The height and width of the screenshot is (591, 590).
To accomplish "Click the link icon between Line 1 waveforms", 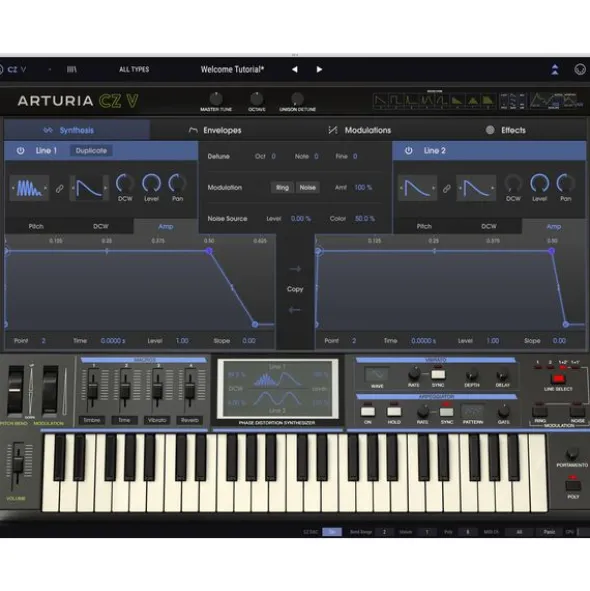I will [x=60, y=188].
